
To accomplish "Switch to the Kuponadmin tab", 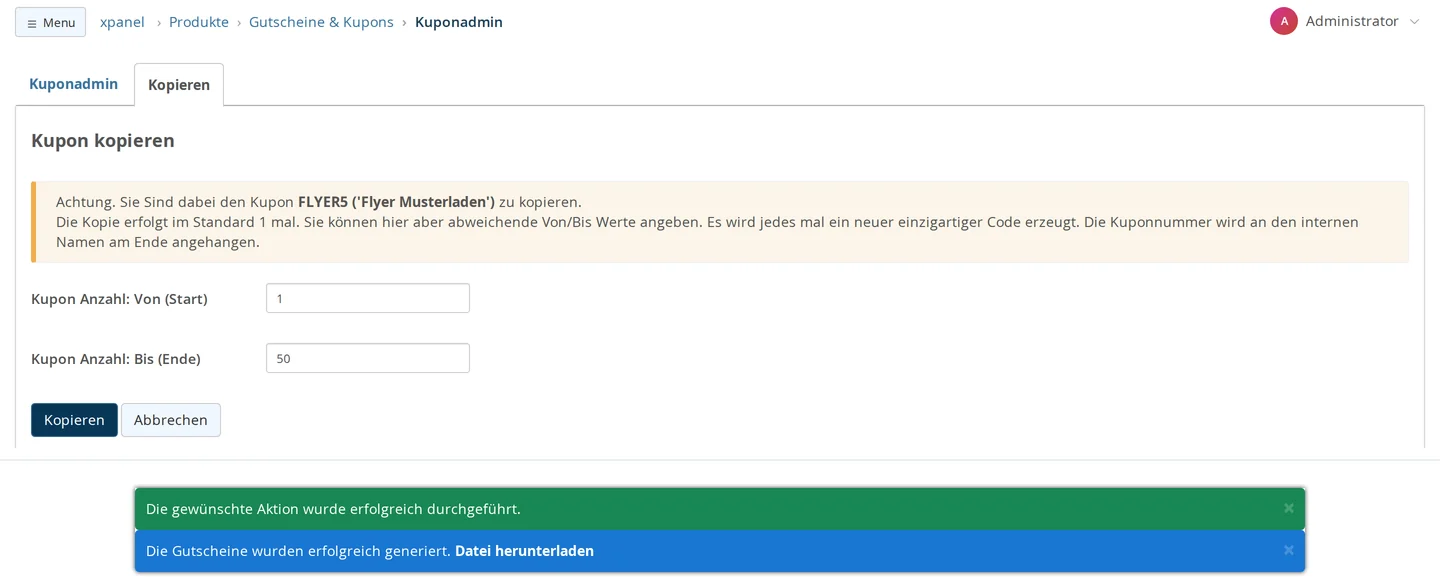I will click(74, 84).
